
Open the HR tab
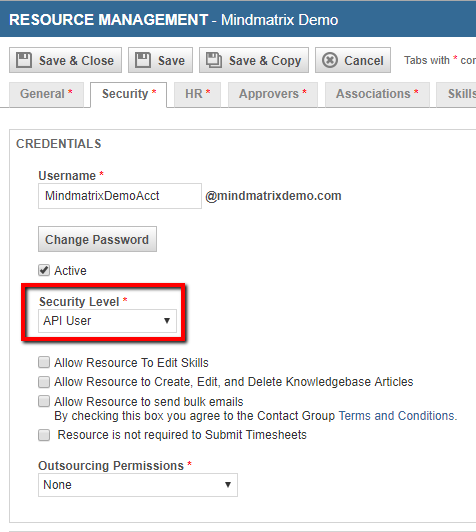click(197, 94)
